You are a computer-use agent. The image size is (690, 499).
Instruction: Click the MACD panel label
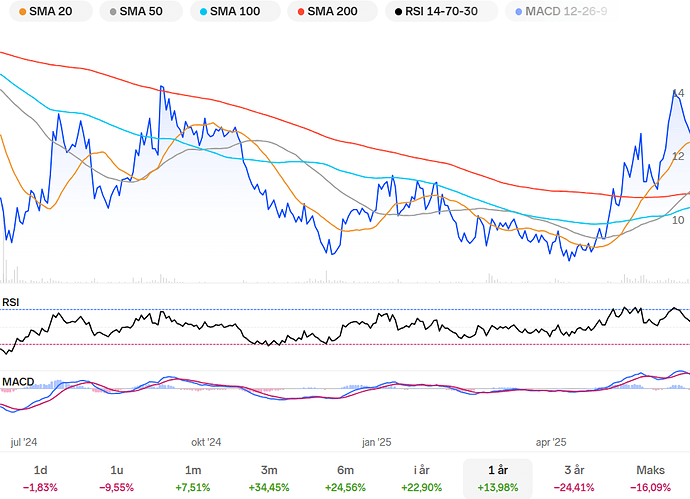(18, 381)
